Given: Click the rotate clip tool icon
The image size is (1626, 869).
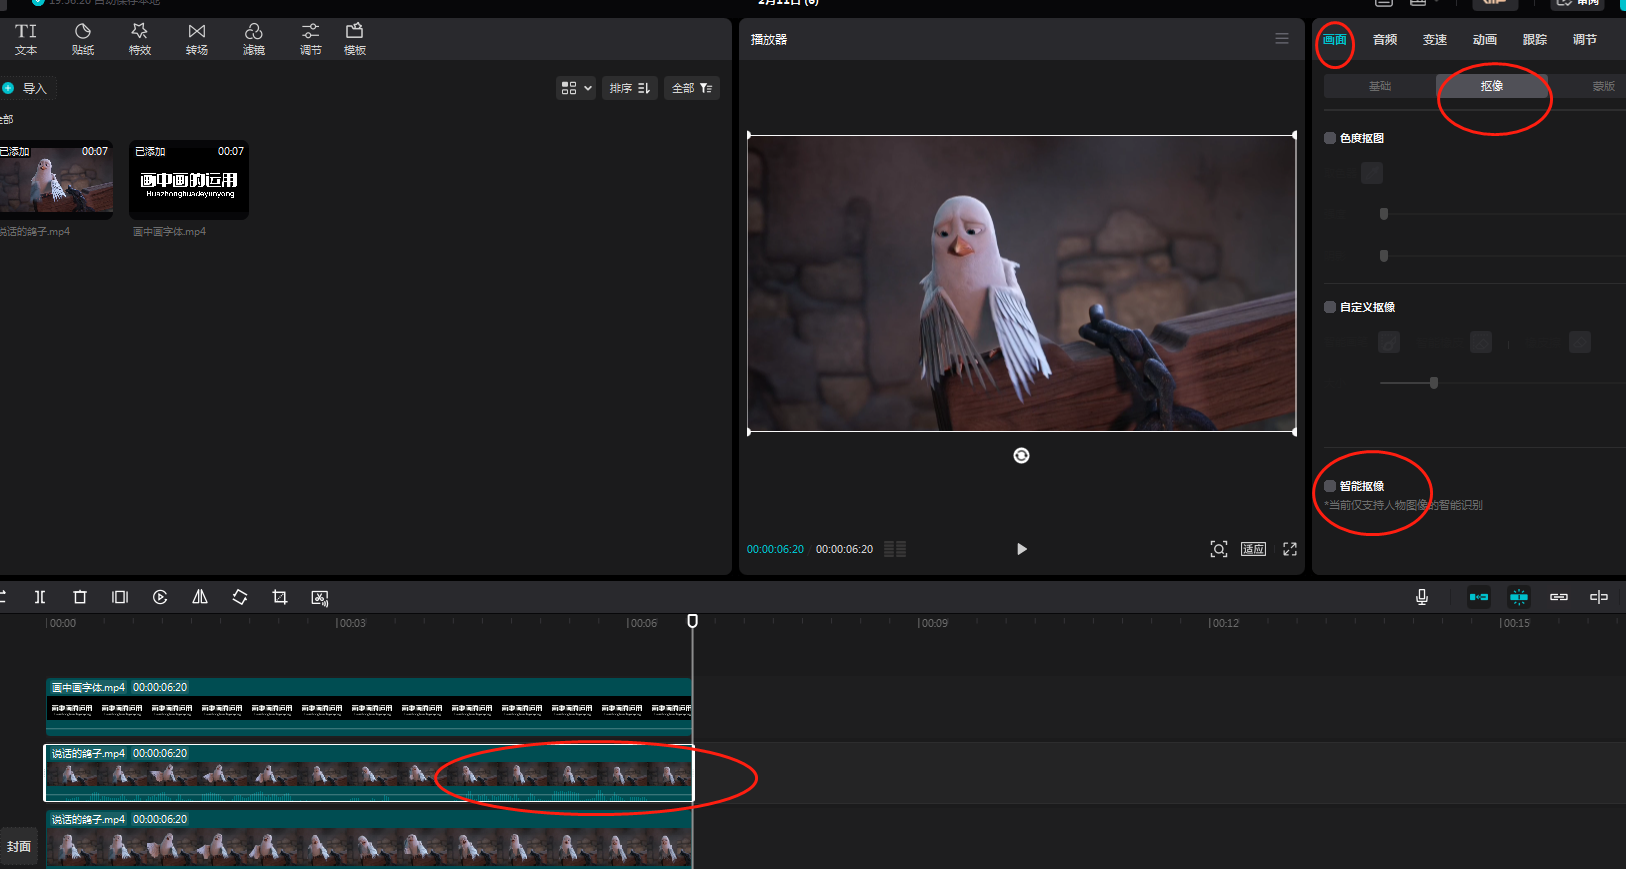Looking at the screenshot, I should (240, 597).
